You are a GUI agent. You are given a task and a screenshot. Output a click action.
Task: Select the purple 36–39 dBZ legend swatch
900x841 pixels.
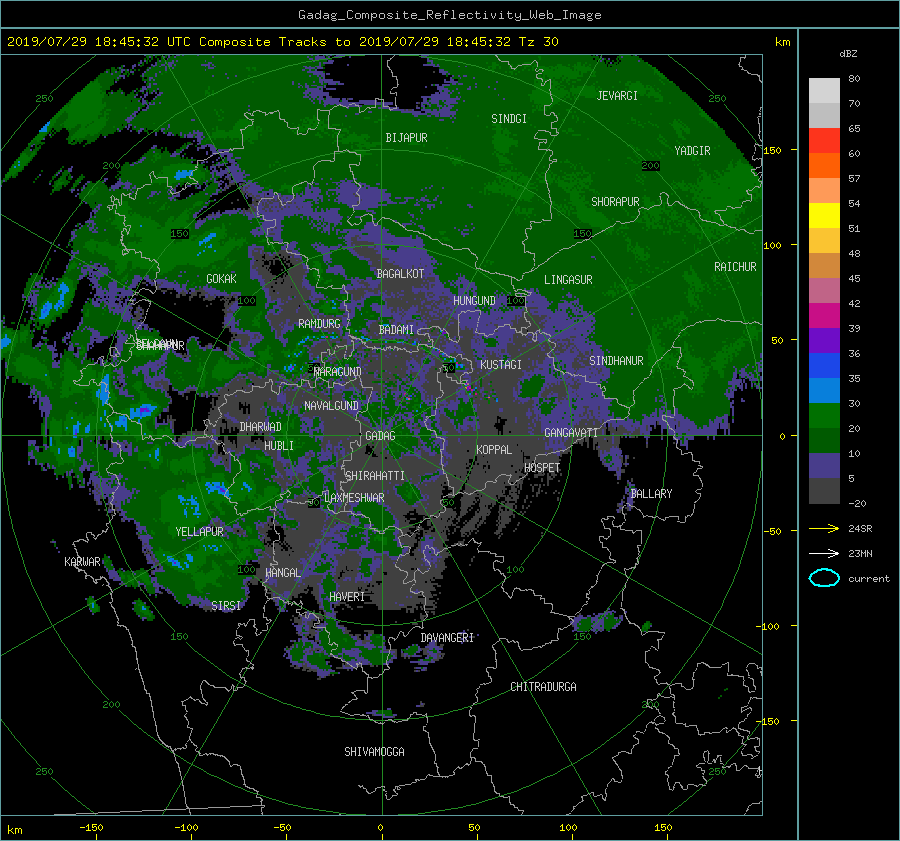click(x=824, y=341)
